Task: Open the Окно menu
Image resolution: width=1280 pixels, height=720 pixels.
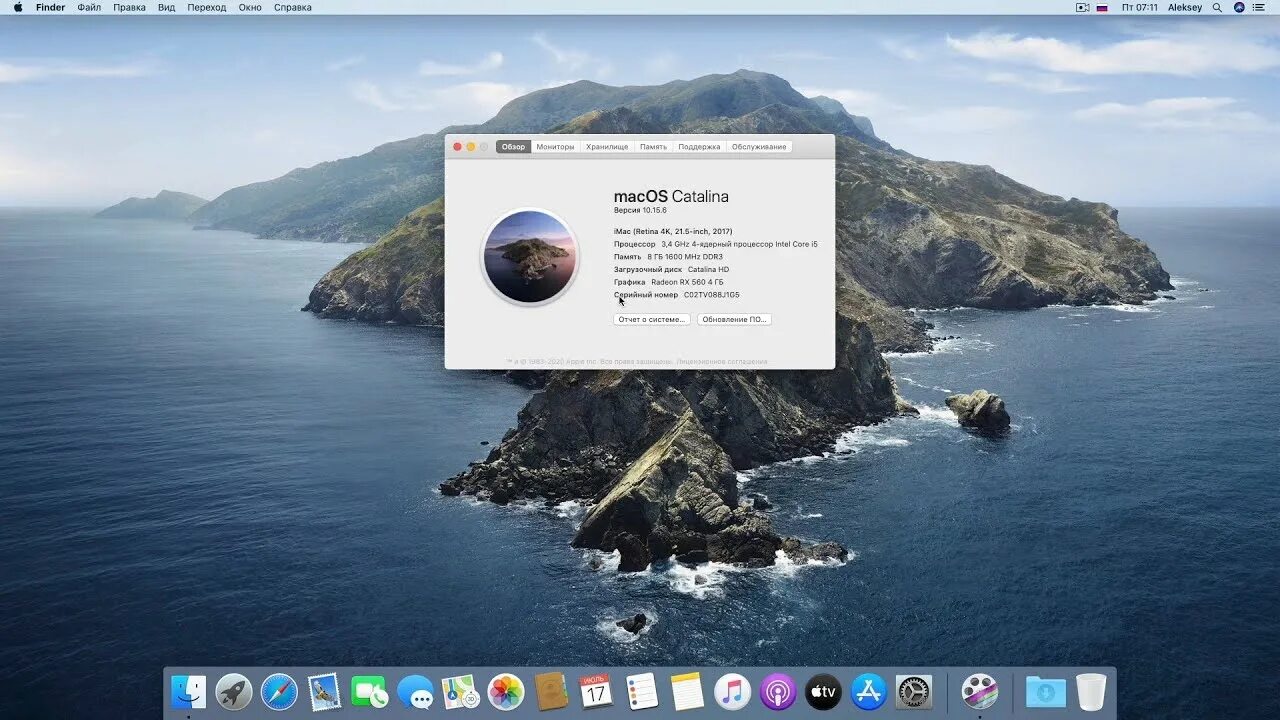Action: (x=250, y=7)
